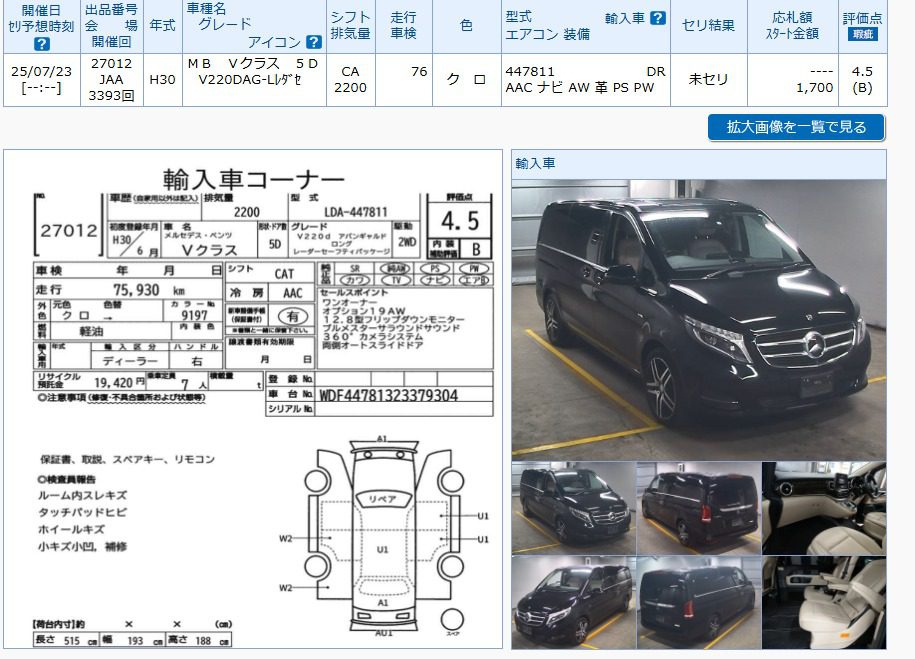Open rear seats interior thumbnail
This screenshot has width=915, height=659.
tap(824, 602)
